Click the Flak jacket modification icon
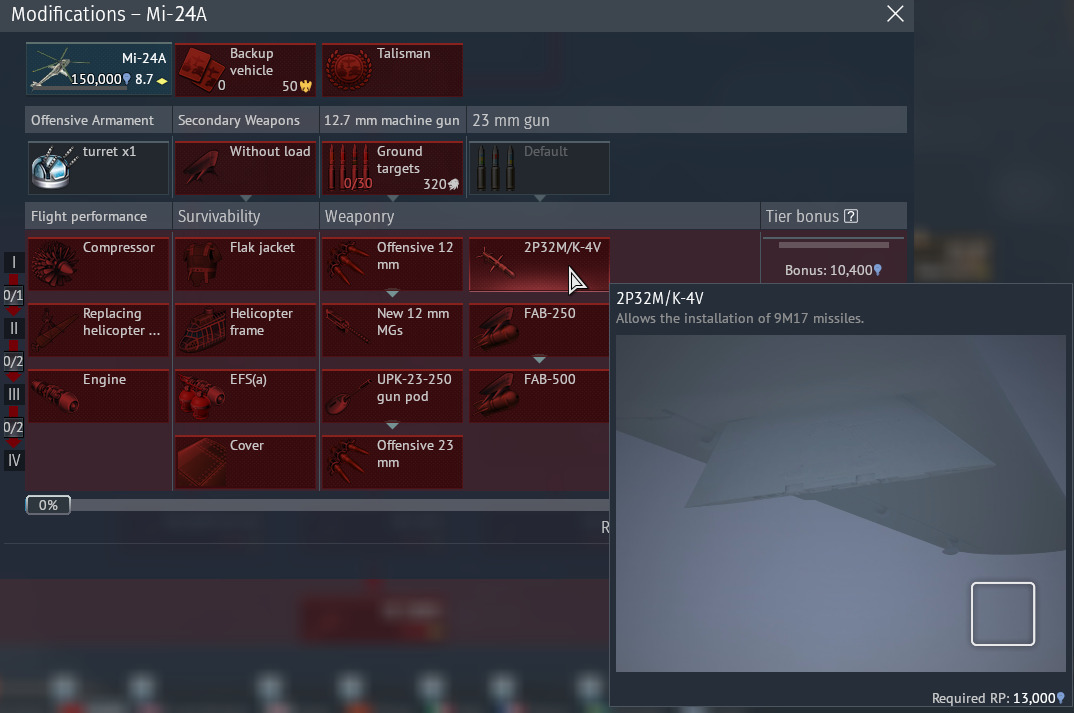The image size is (1074, 713). coord(201,265)
